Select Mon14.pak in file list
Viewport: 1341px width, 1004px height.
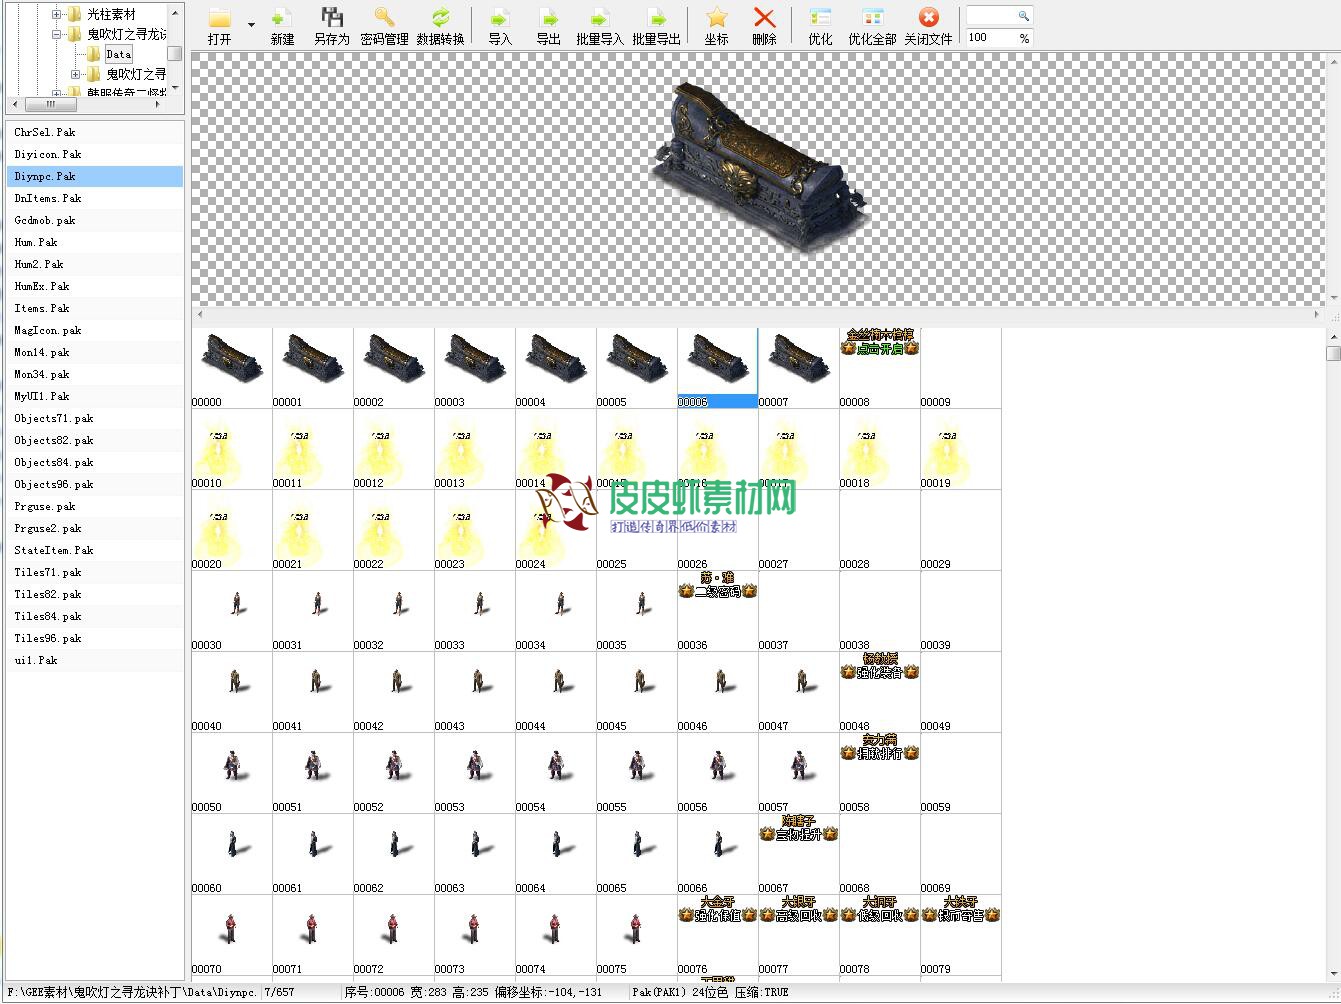pos(95,352)
